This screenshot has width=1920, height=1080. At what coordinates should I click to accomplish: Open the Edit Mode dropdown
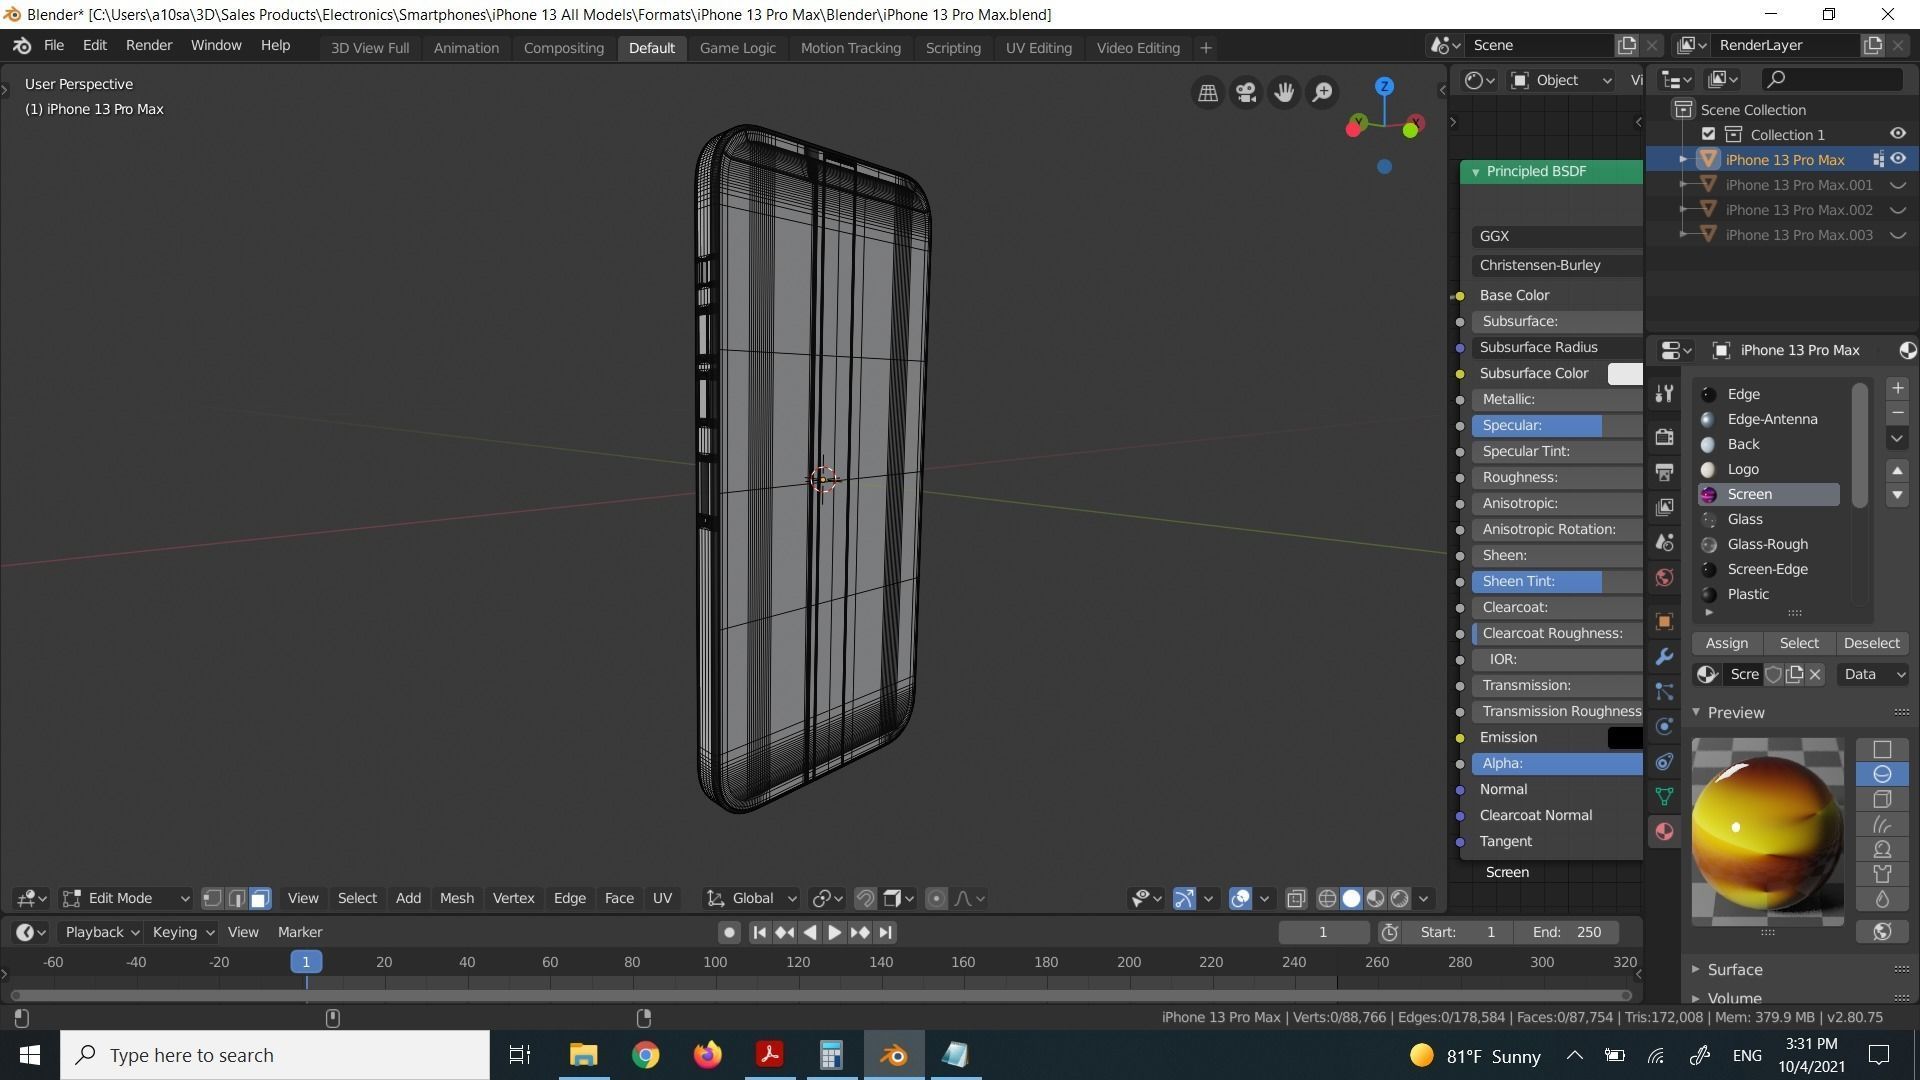125,899
